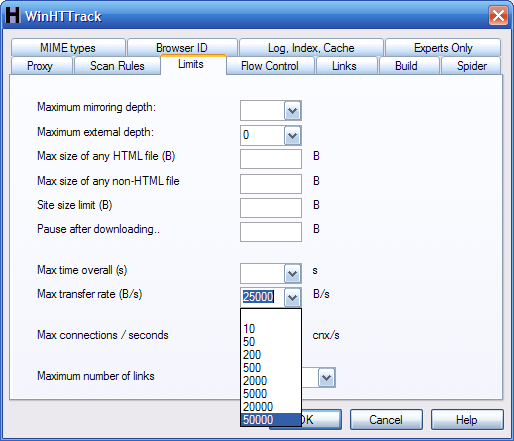
Task: Open the Experts Only tab
Action: [443, 48]
